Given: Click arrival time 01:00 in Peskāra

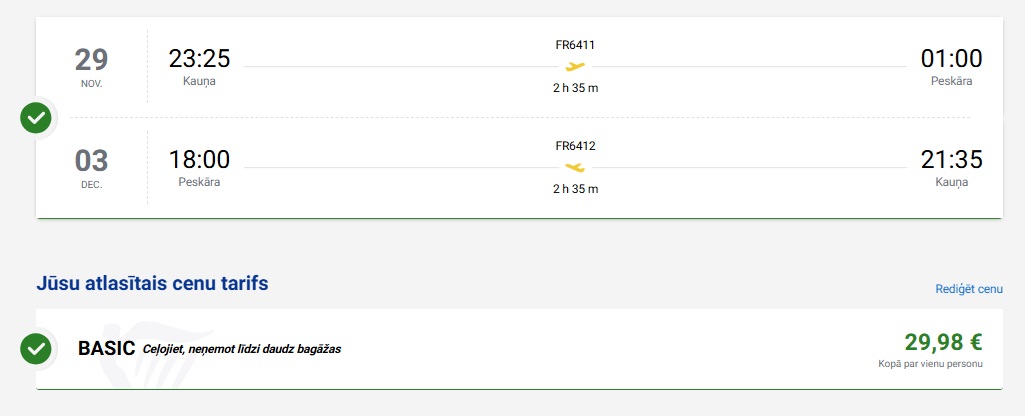Looking at the screenshot, I should pyautogui.click(x=951, y=59).
